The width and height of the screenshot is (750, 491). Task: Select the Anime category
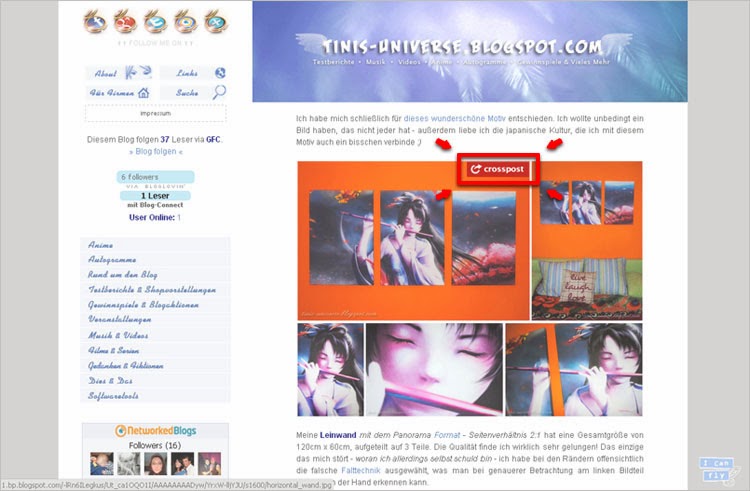click(x=155, y=245)
